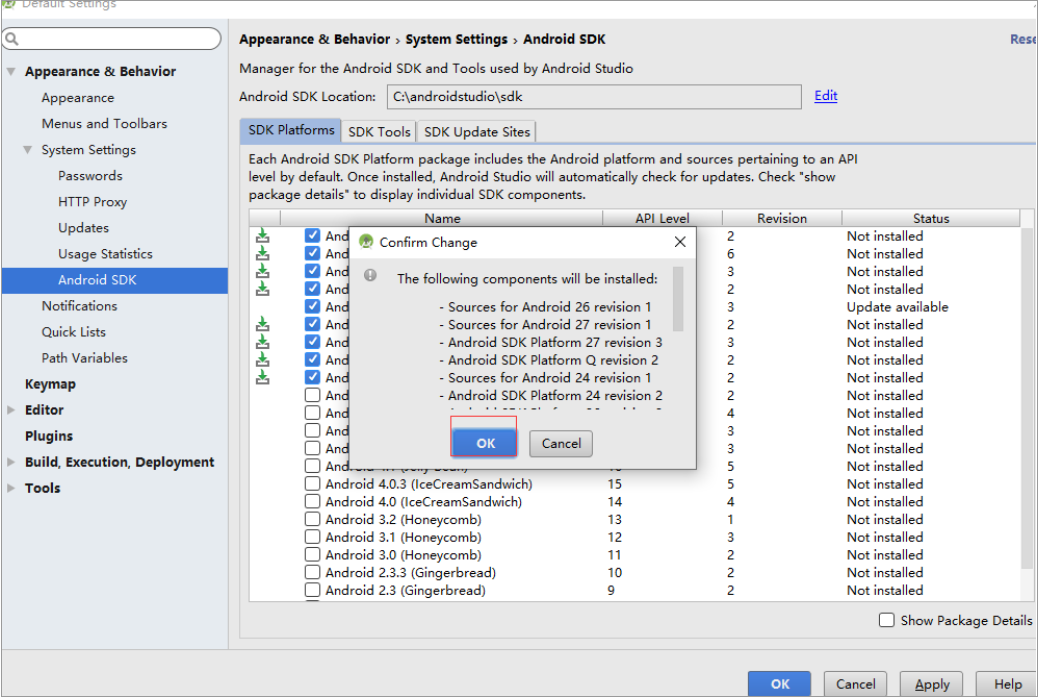This screenshot has width=1041, height=700.
Task: Click the Android Studio icon in the Confirm Change title
Action: tap(366, 242)
